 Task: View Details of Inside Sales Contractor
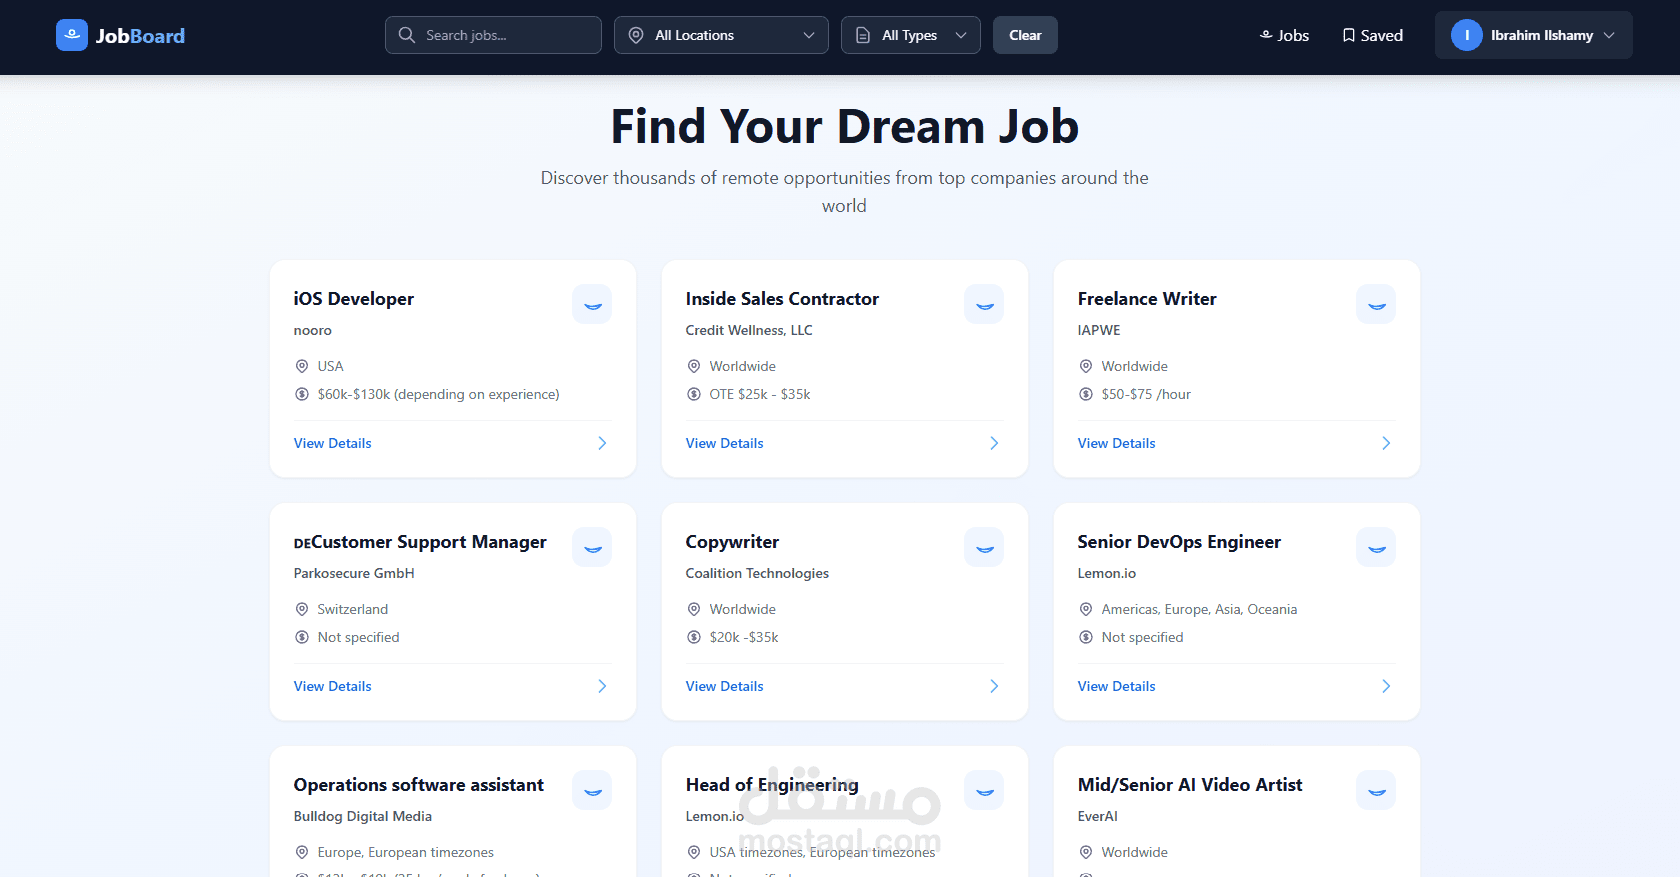[724, 443]
